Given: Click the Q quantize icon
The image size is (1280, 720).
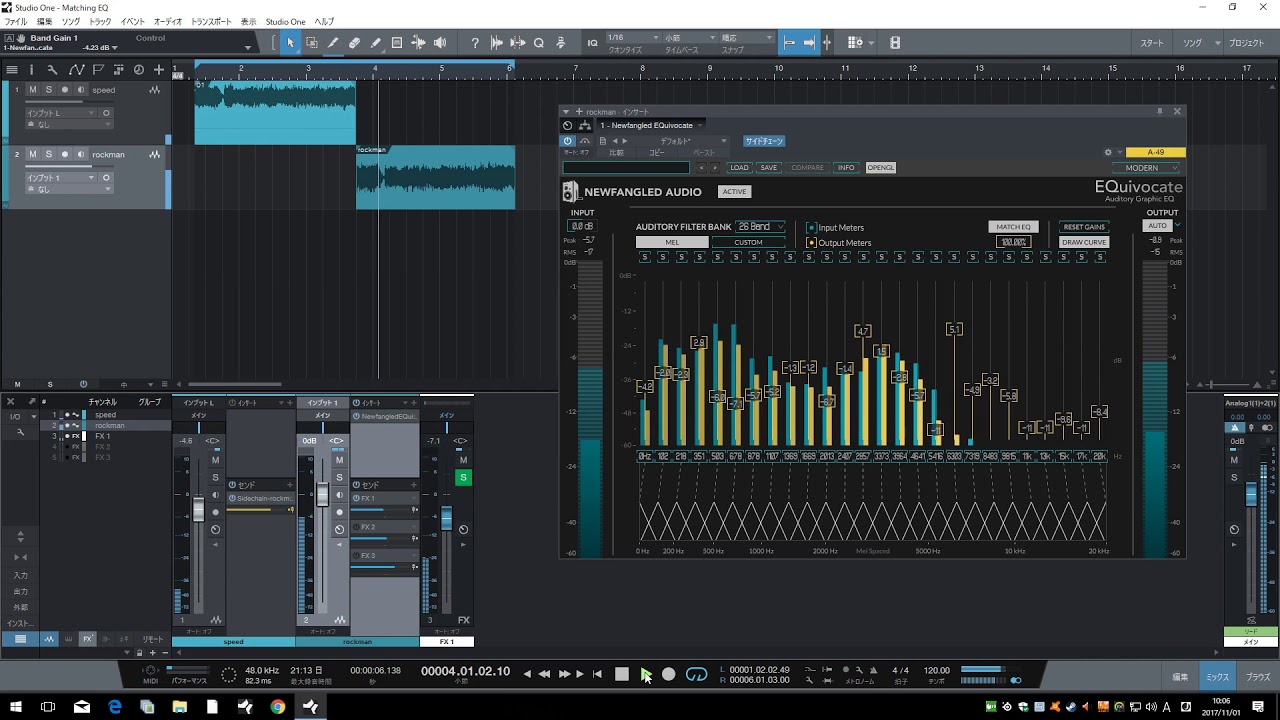Looking at the screenshot, I should tap(539, 42).
